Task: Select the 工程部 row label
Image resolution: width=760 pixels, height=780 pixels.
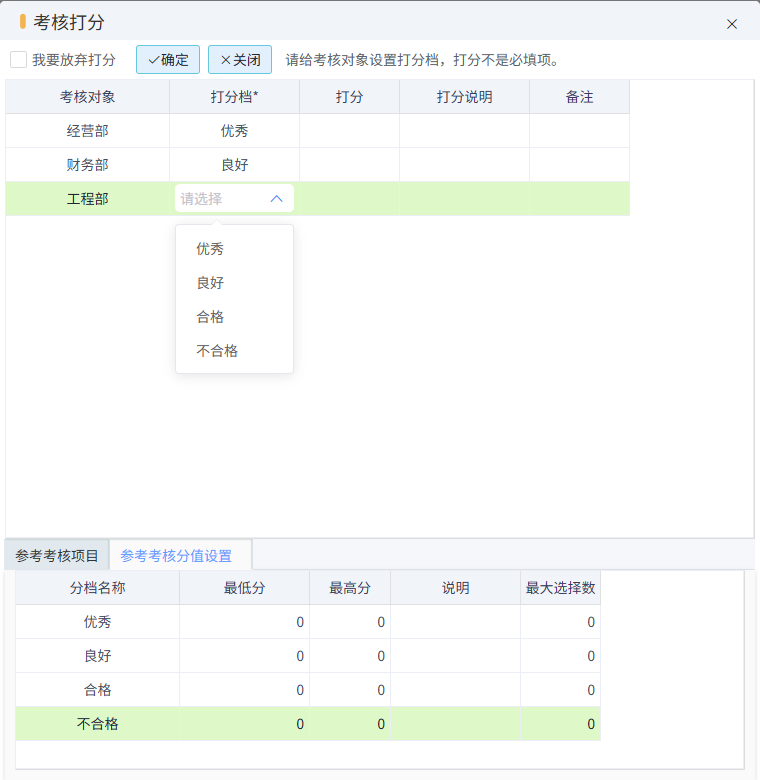Action: coord(88,199)
